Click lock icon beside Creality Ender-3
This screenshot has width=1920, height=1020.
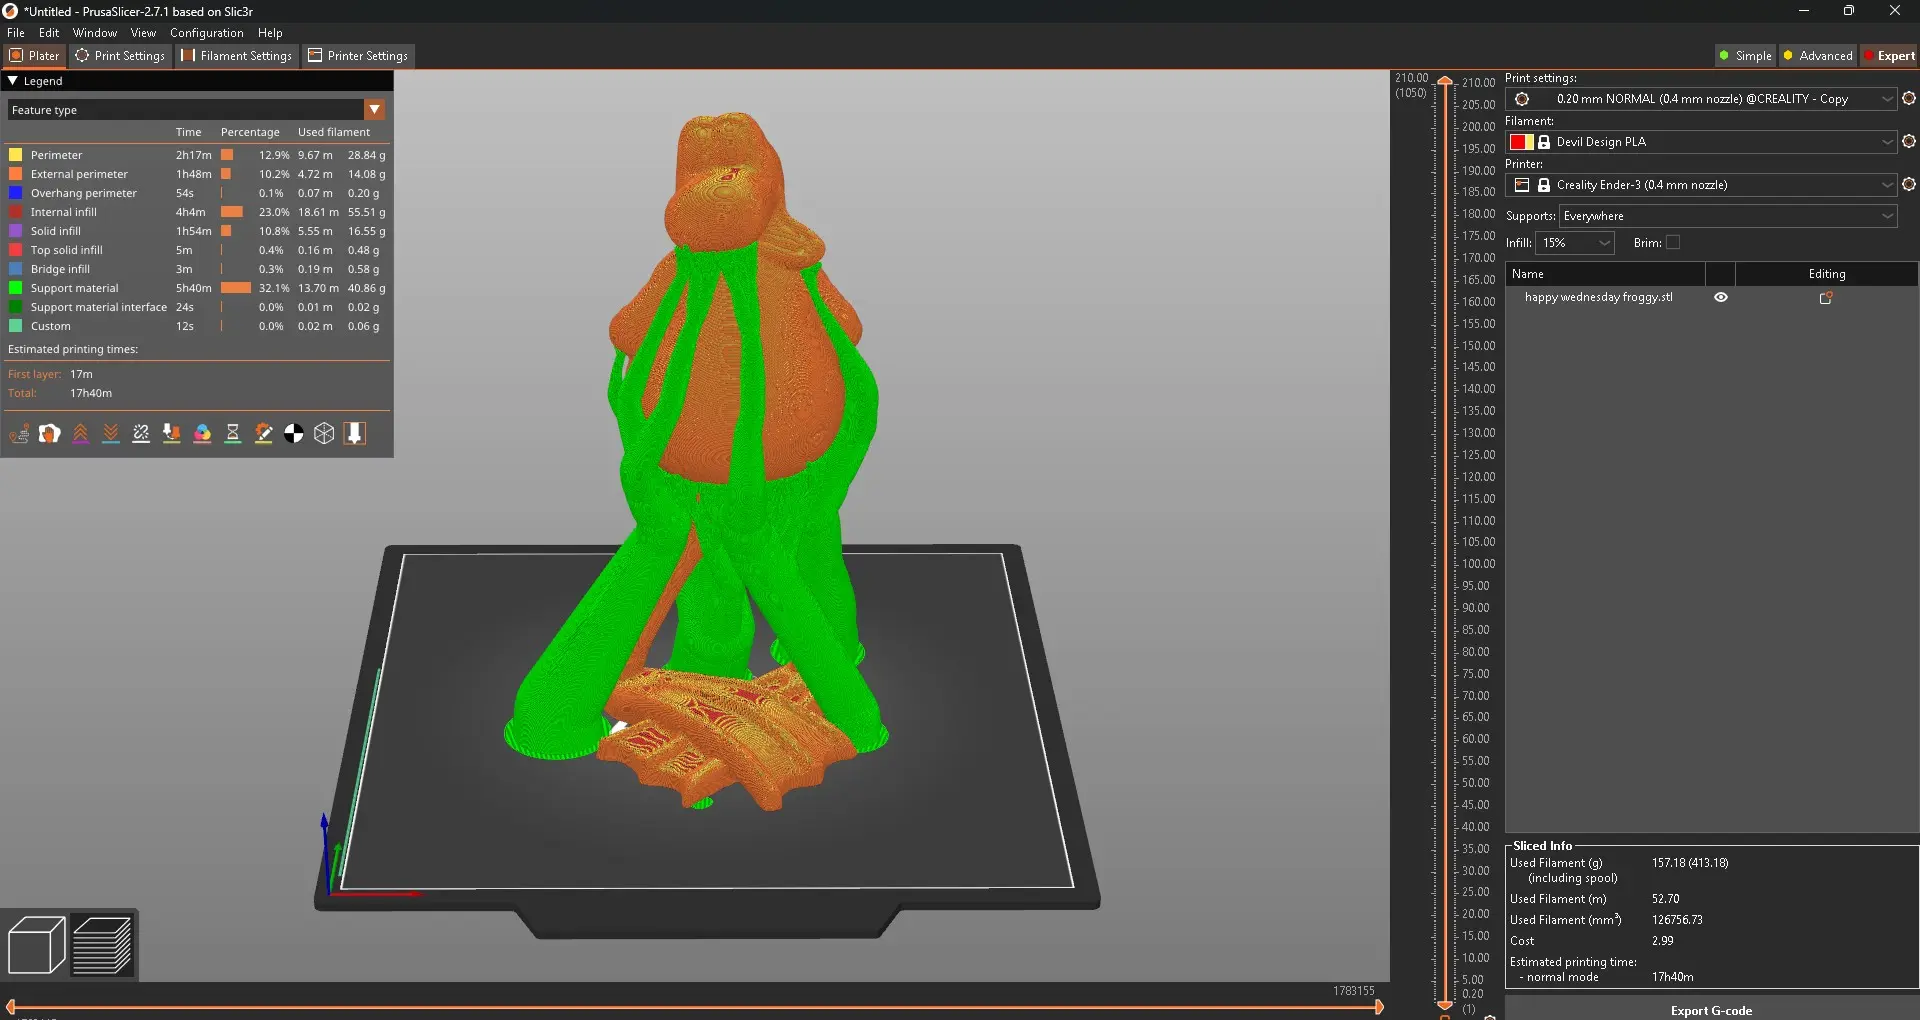[x=1544, y=185]
